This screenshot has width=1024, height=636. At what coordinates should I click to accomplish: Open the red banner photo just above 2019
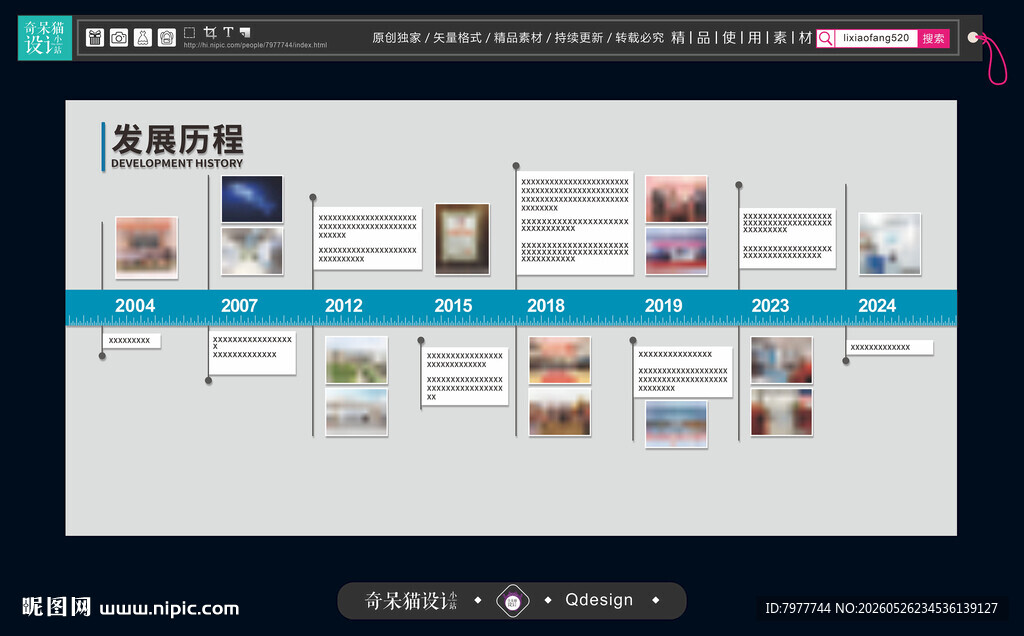click(x=676, y=251)
